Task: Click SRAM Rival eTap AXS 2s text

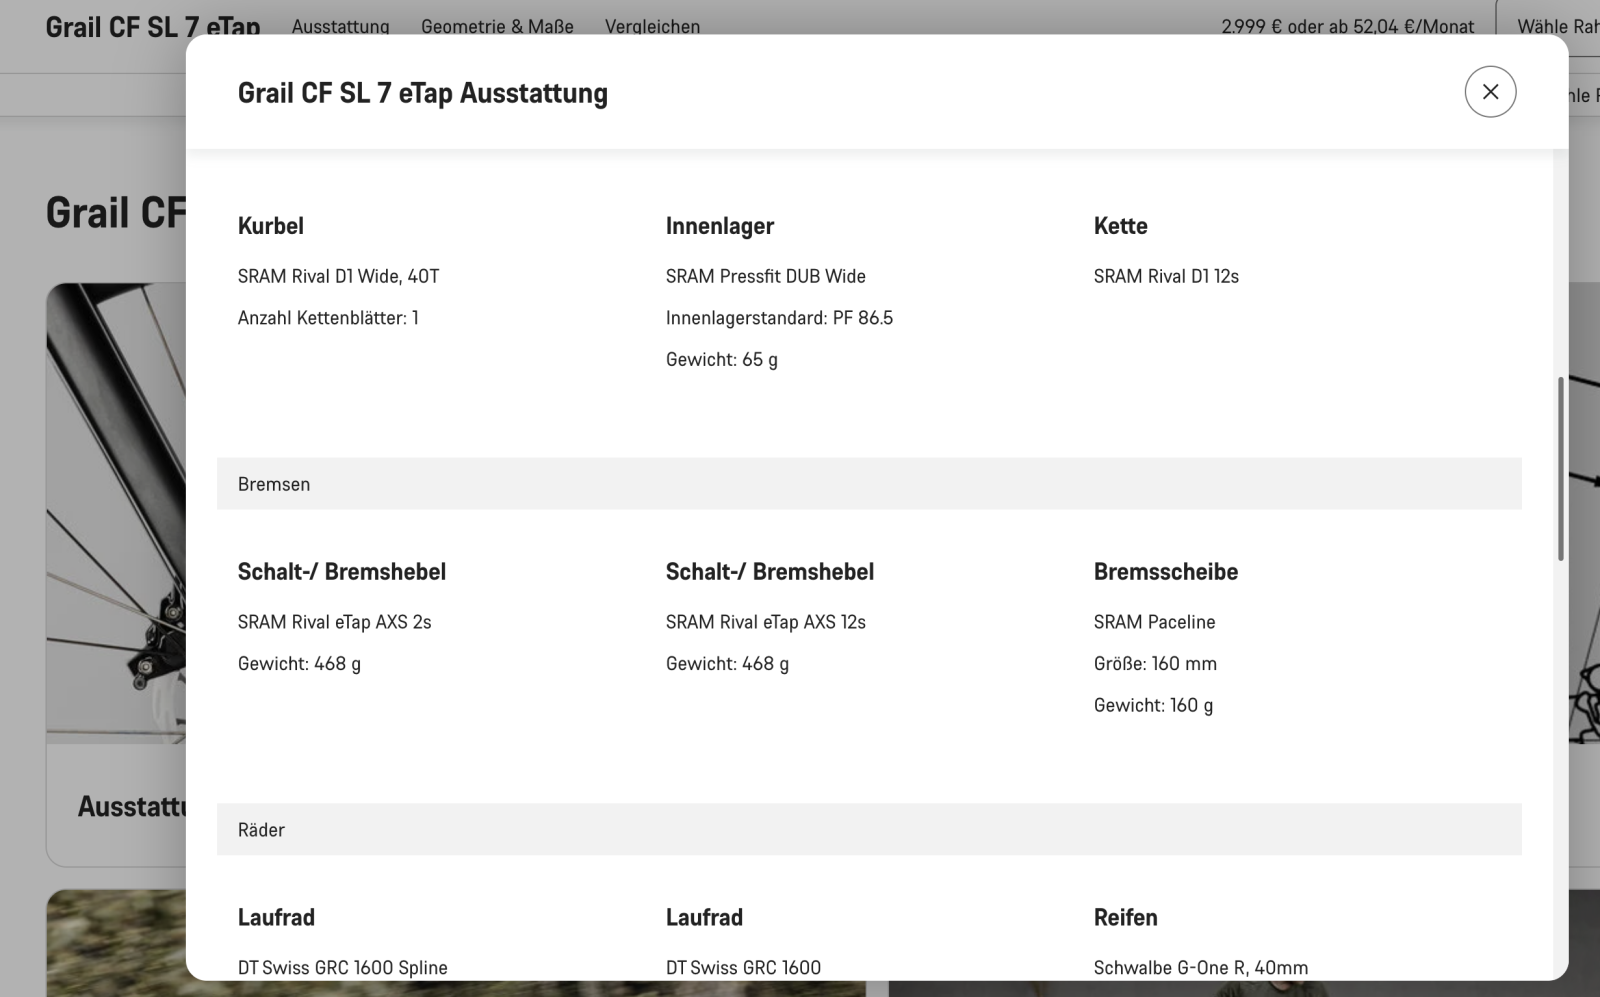Action: click(334, 622)
